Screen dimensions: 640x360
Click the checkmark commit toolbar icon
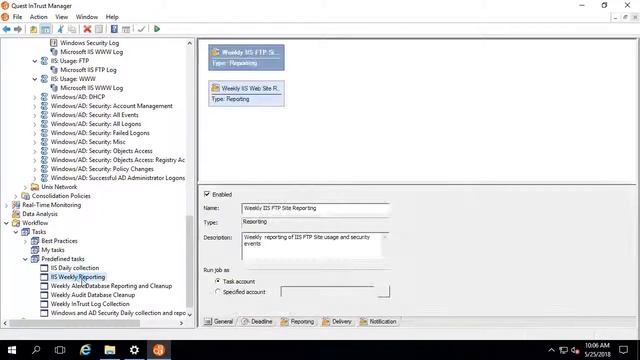142,29
